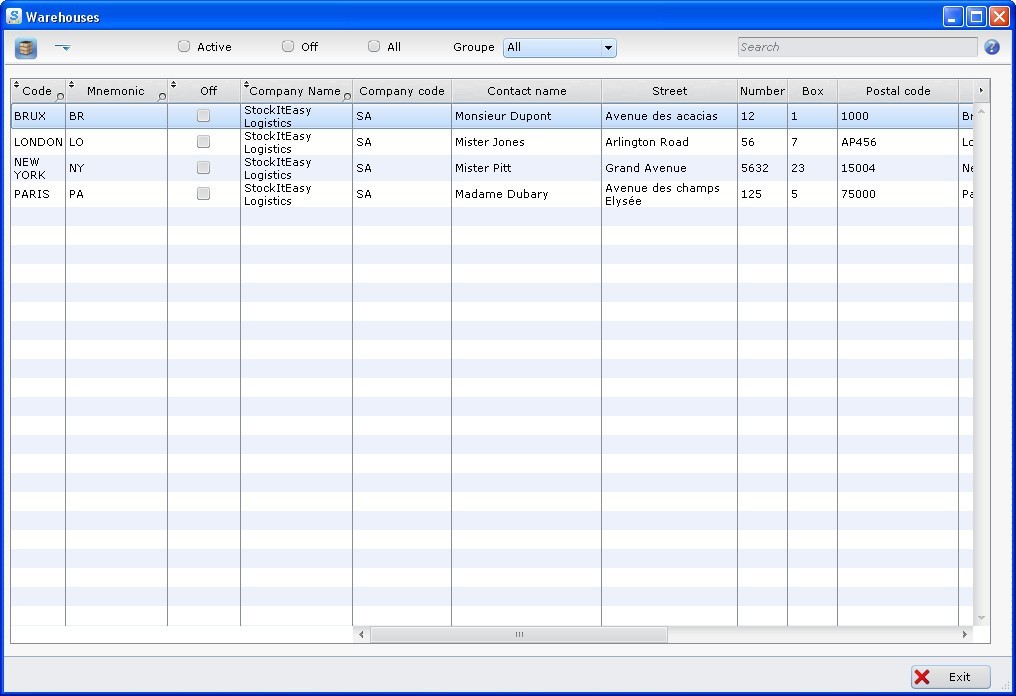The width and height of the screenshot is (1016, 696).
Task: Toggle the Off checkbox for the BRUX row
Action: (204, 115)
